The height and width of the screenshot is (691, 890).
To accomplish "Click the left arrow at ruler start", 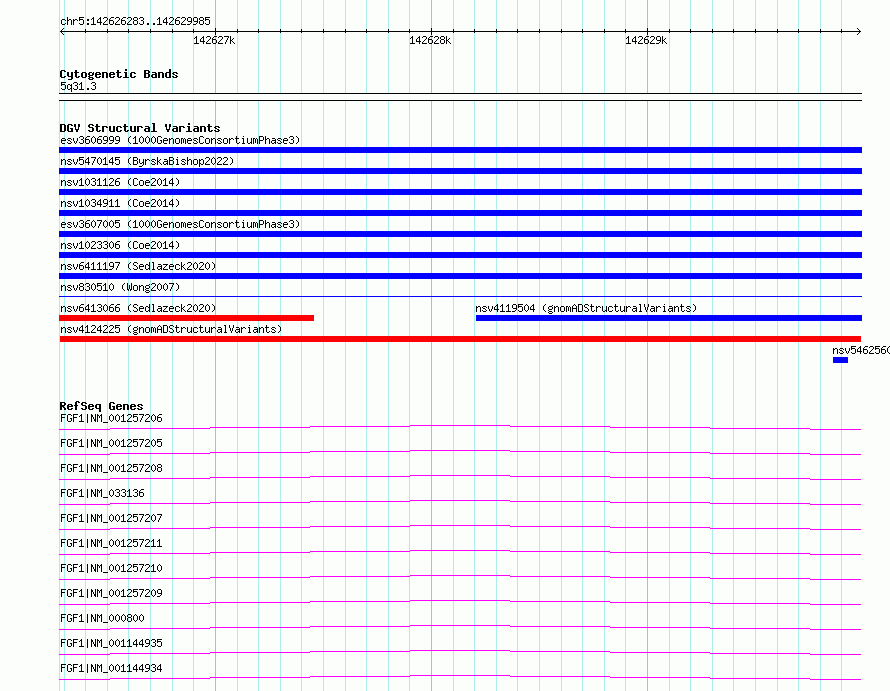I will pos(62,31).
